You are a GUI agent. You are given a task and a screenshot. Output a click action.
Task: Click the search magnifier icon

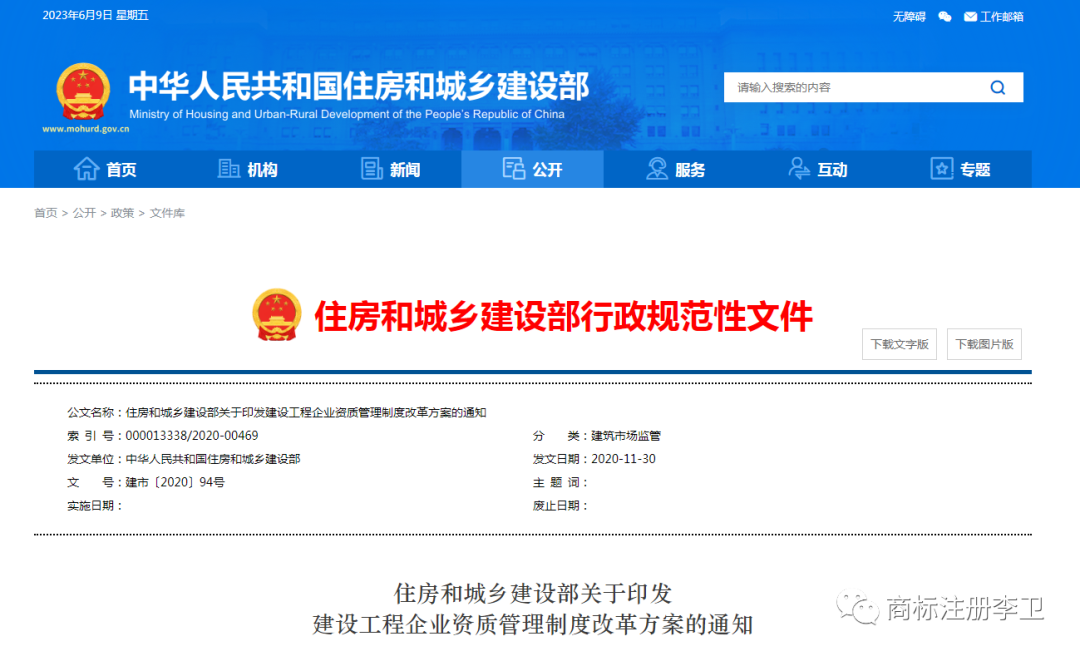(x=997, y=88)
